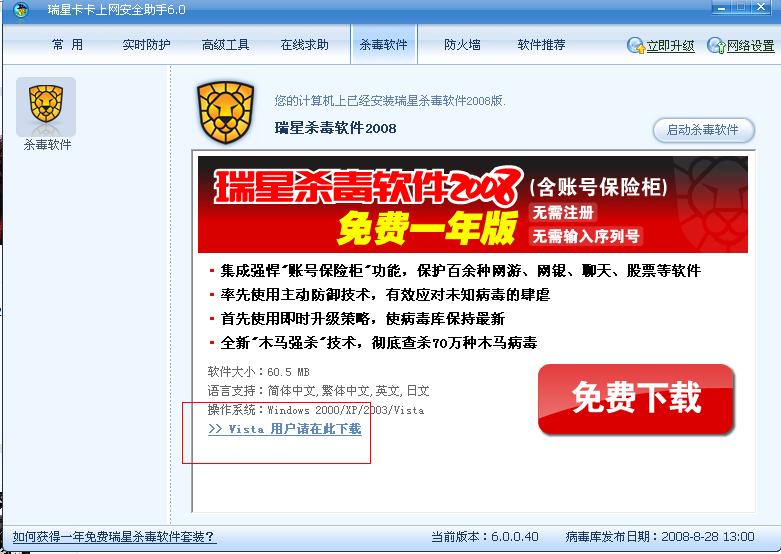Image resolution: width=781 pixels, height=554 pixels.
Task: Click the 立即升级 globe icon
Action: pyautogui.click(x=636, y=45)
